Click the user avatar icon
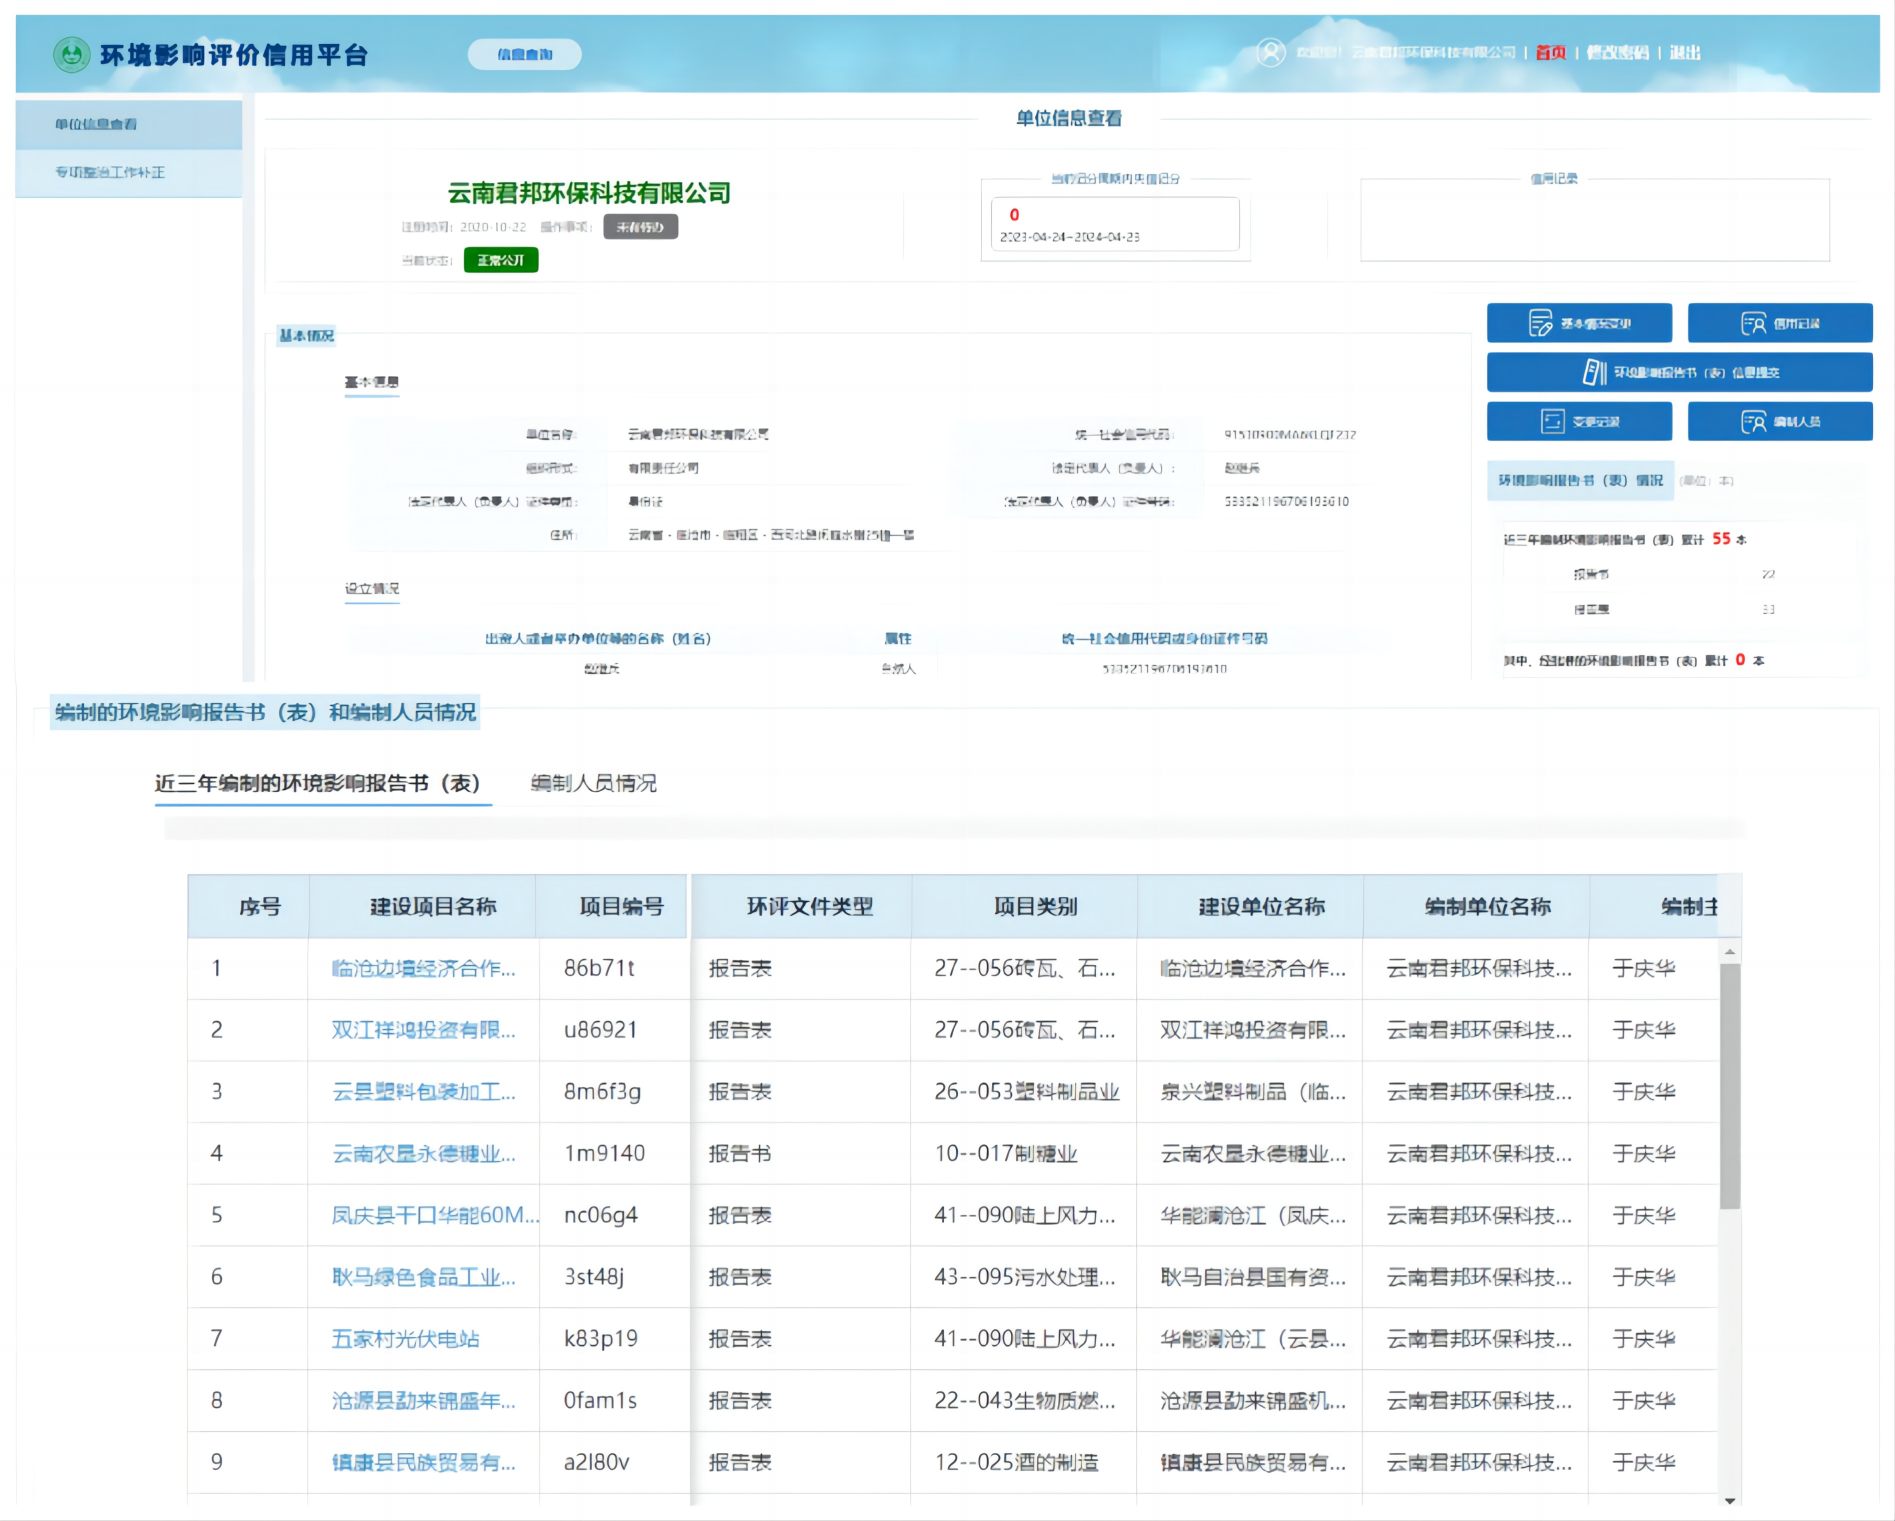 (1270, 52)
